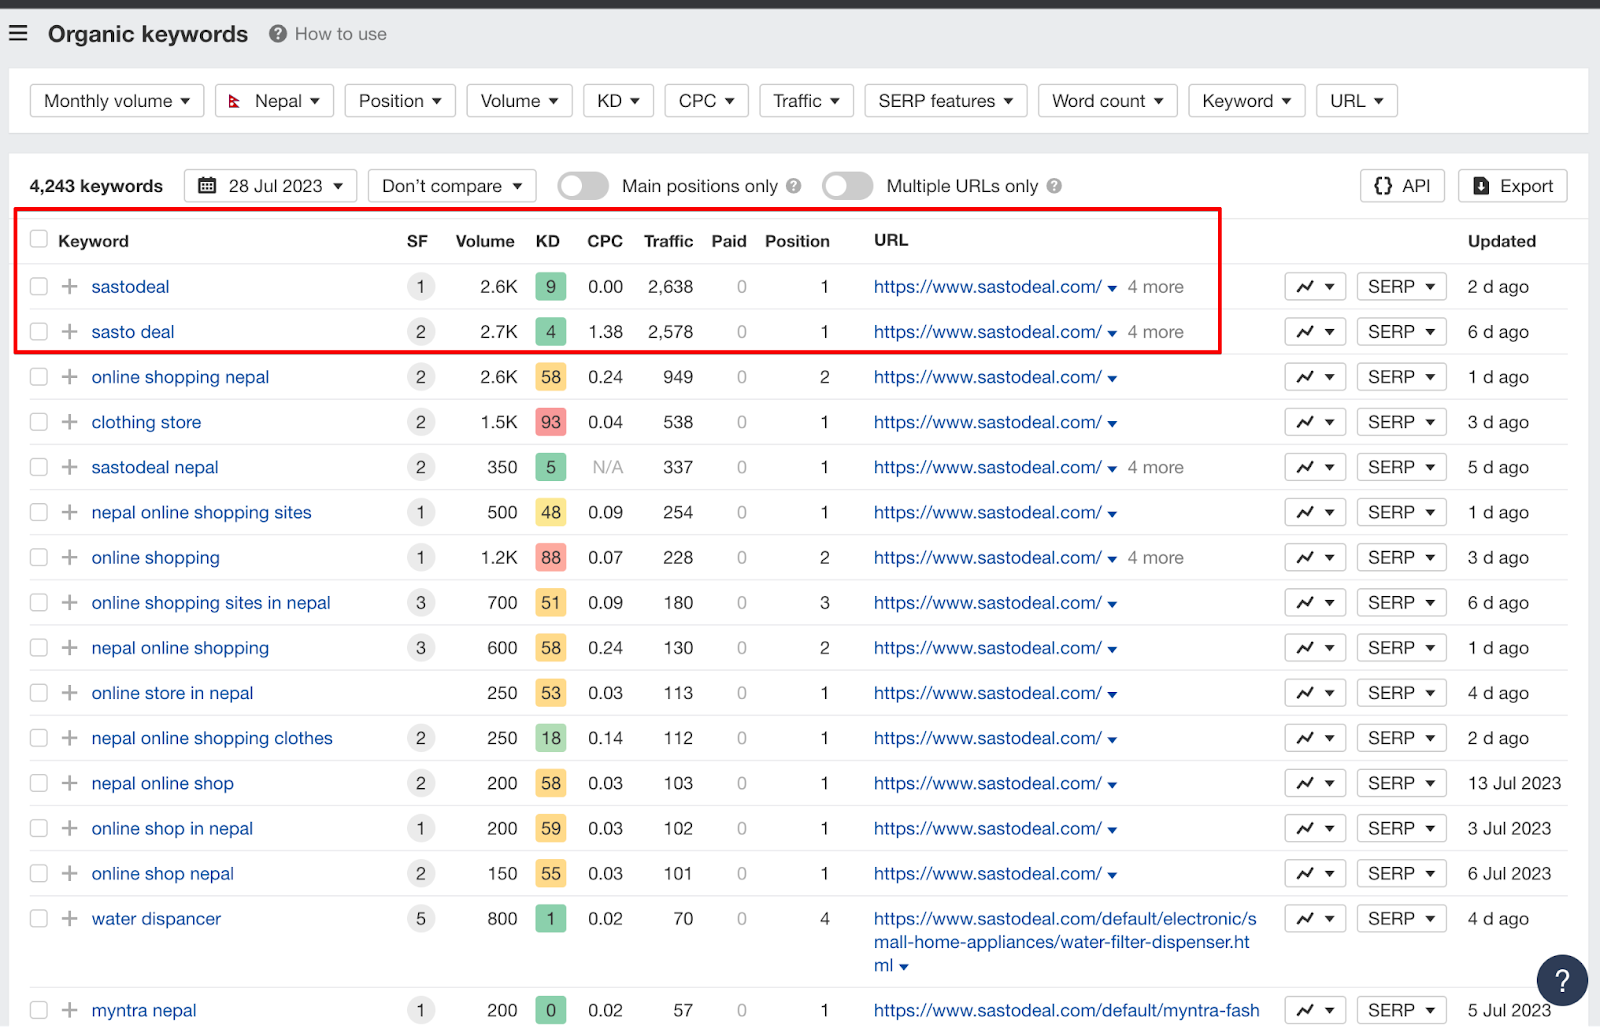Click plus icon beside clothing store

69,422
